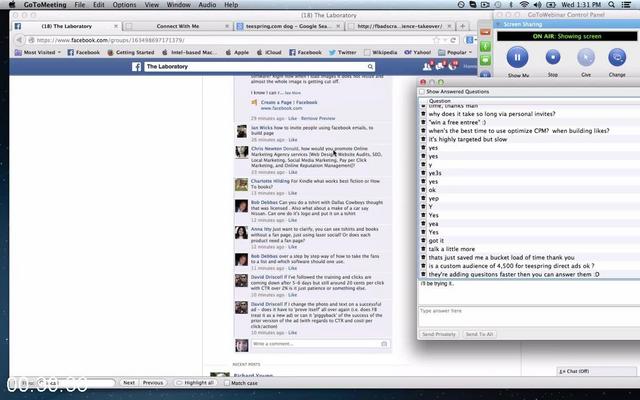Switch to teespring.com dog Google Search tab
The width and height of the screenshot is (640, 400).
[x=289, y=26]
